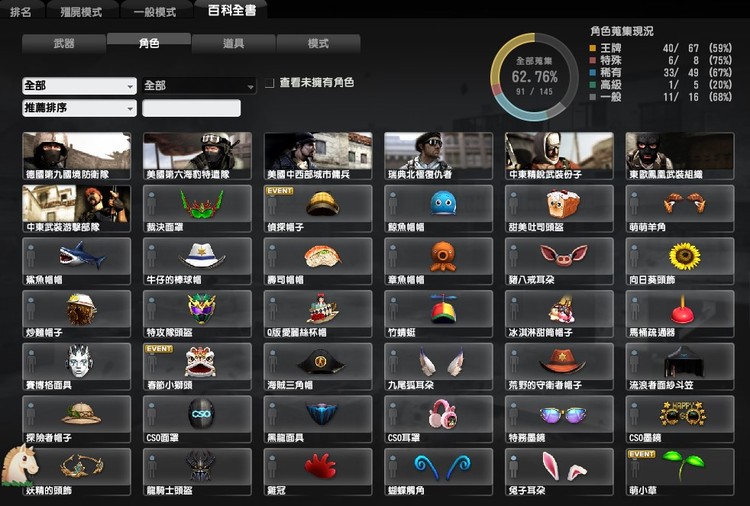Click the 王牌 yellow legend swatch
Viewport: 750px width, 506px height.
tap(593, 48)
